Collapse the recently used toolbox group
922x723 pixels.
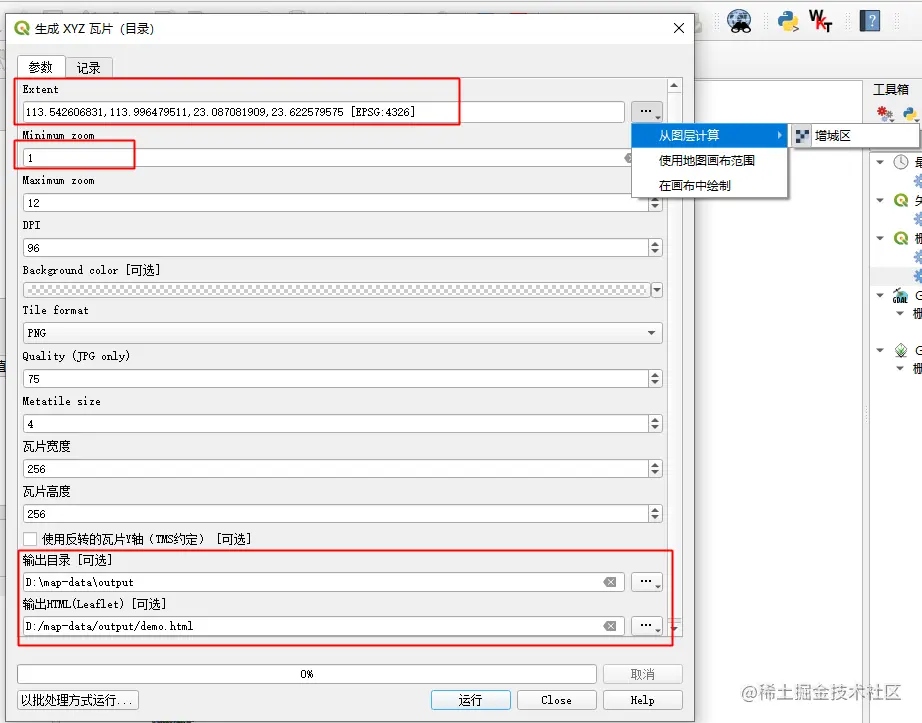pos(880,162)
